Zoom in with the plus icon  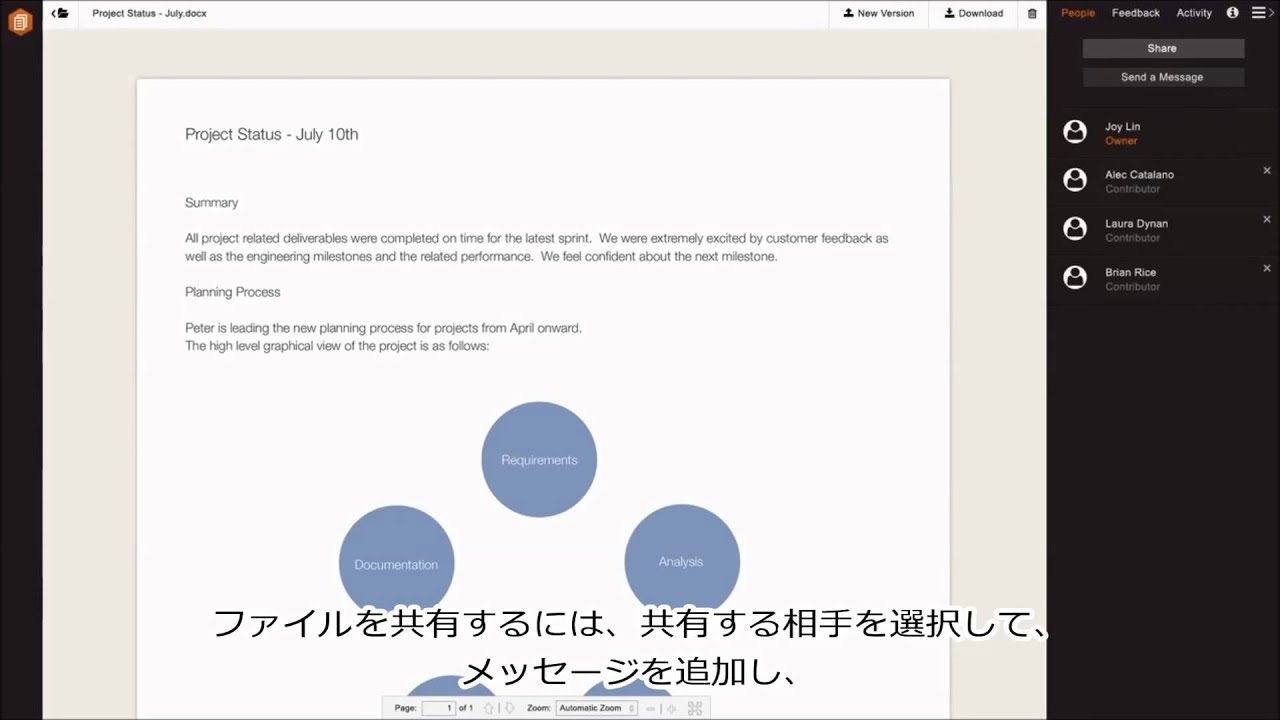(x=671, y=708)
